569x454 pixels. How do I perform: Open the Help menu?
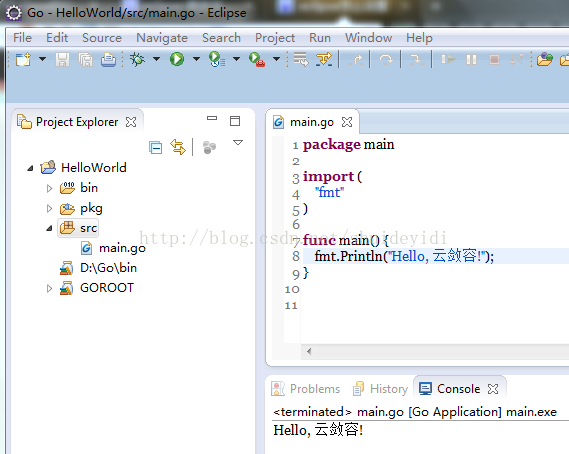[419, 38]
